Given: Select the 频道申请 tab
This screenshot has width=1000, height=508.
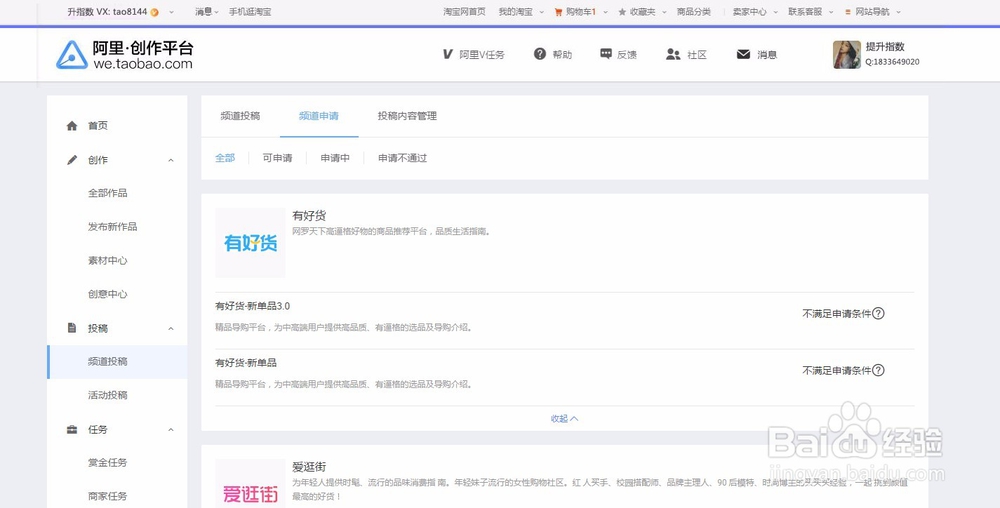Looking at the screenshot, I should [319, 116].
